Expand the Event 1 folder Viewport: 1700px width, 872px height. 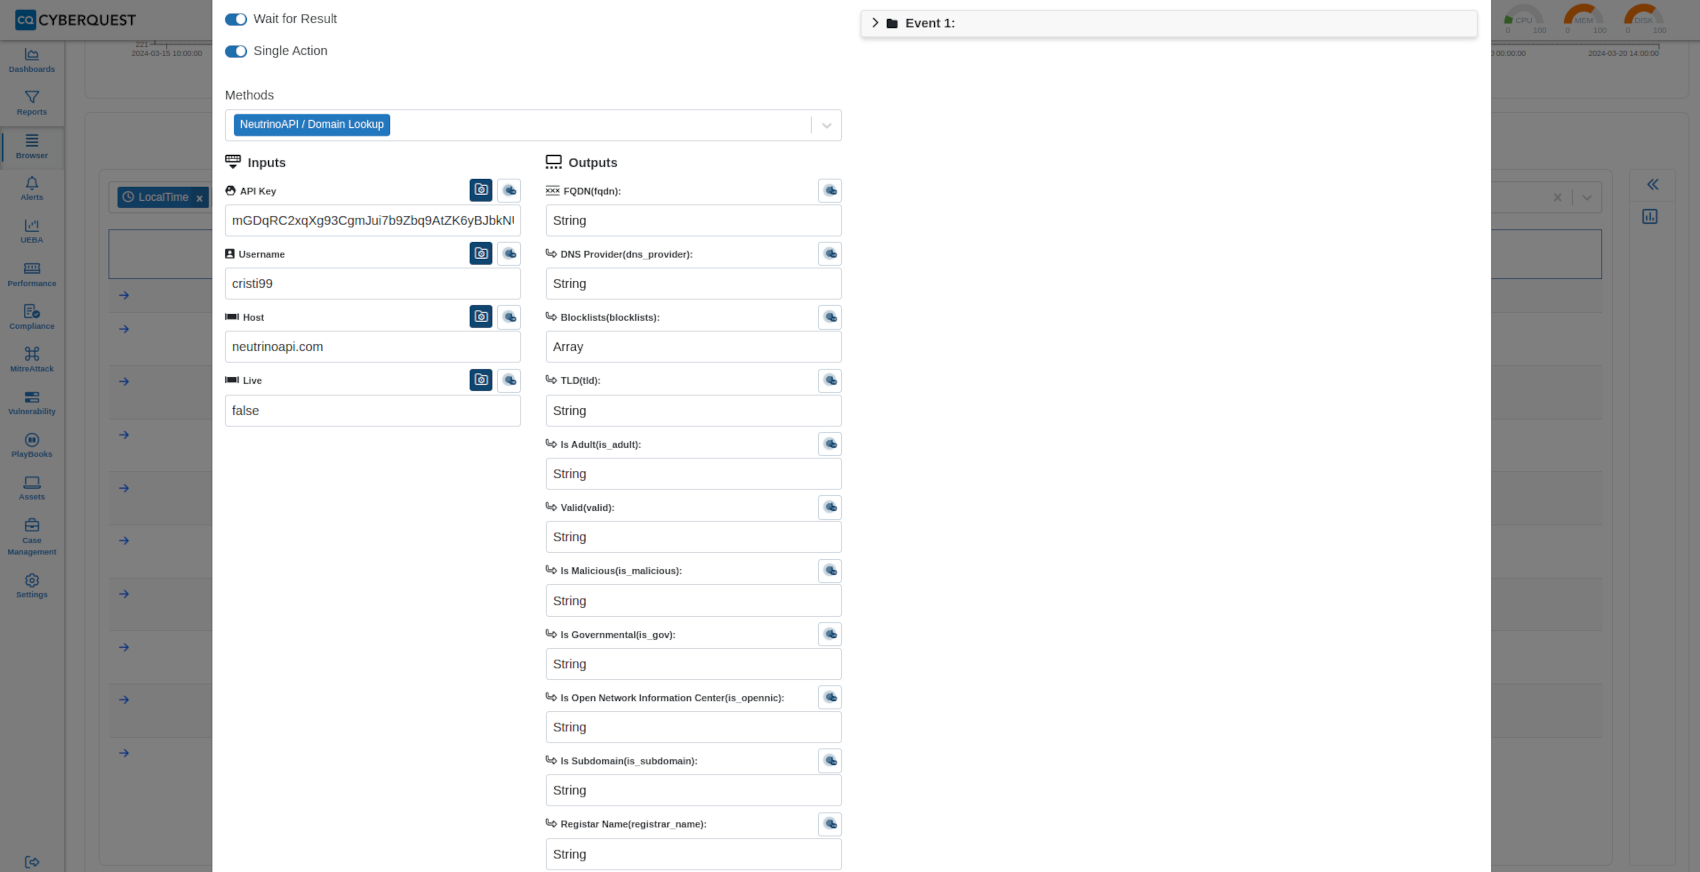(875, 23)
